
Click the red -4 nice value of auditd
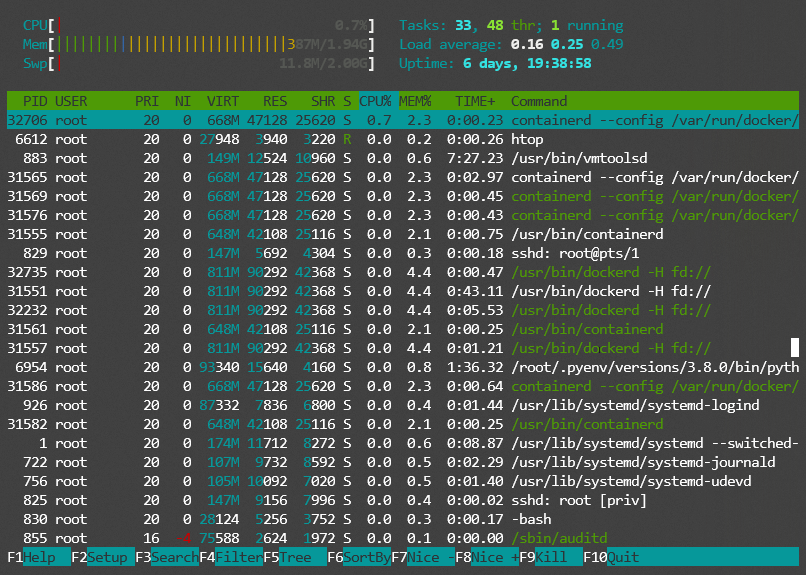pyautogui.click(x=183, y=539)
